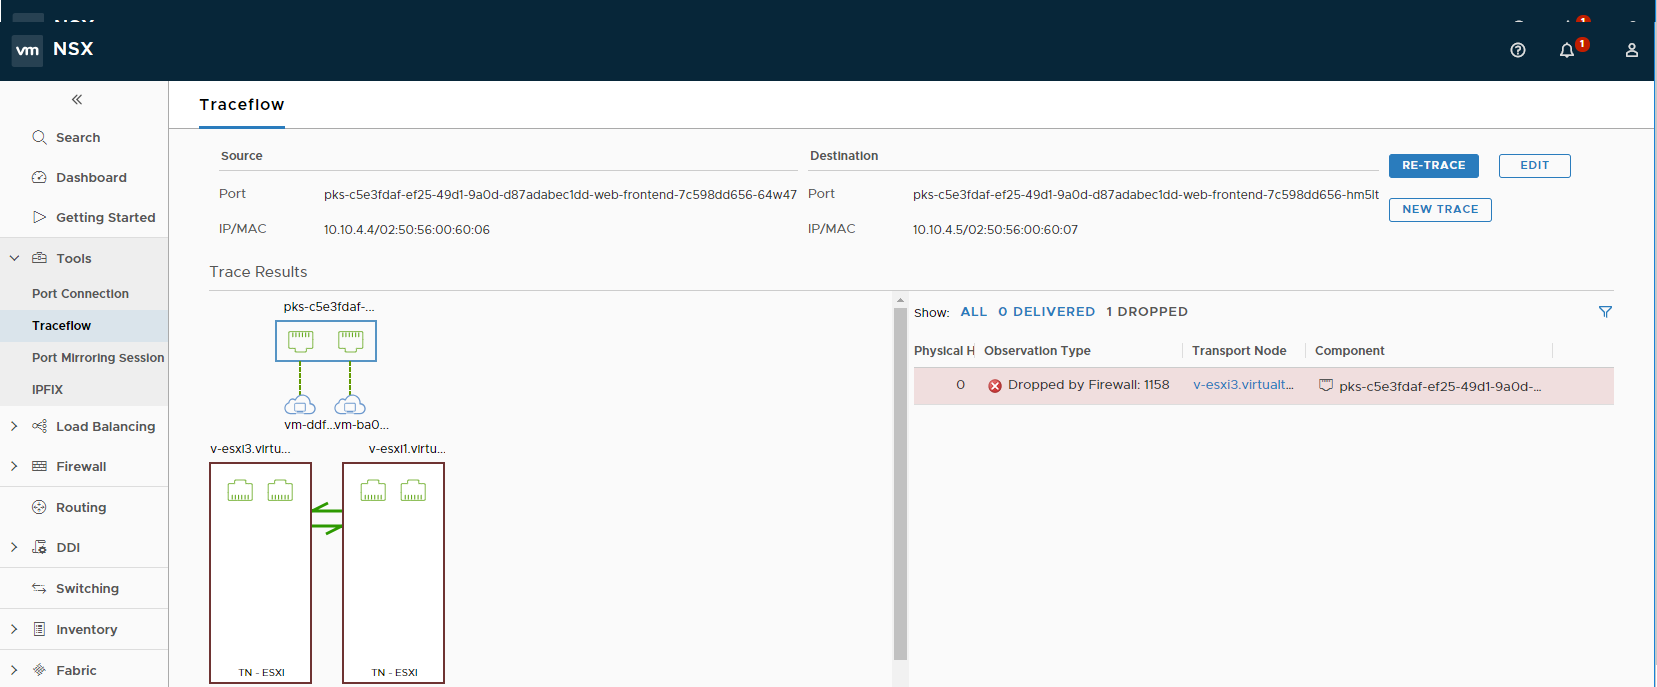This screenshot has height=687, width=1657.
Task: Click the Transport Node column header
Action: pyautogui.click(x=1239, y=351)
